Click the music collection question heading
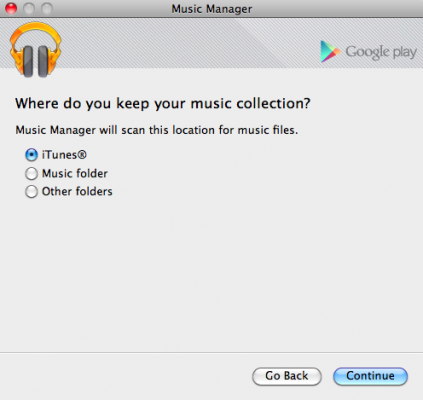The image size is (423, 400). [163, 104]
